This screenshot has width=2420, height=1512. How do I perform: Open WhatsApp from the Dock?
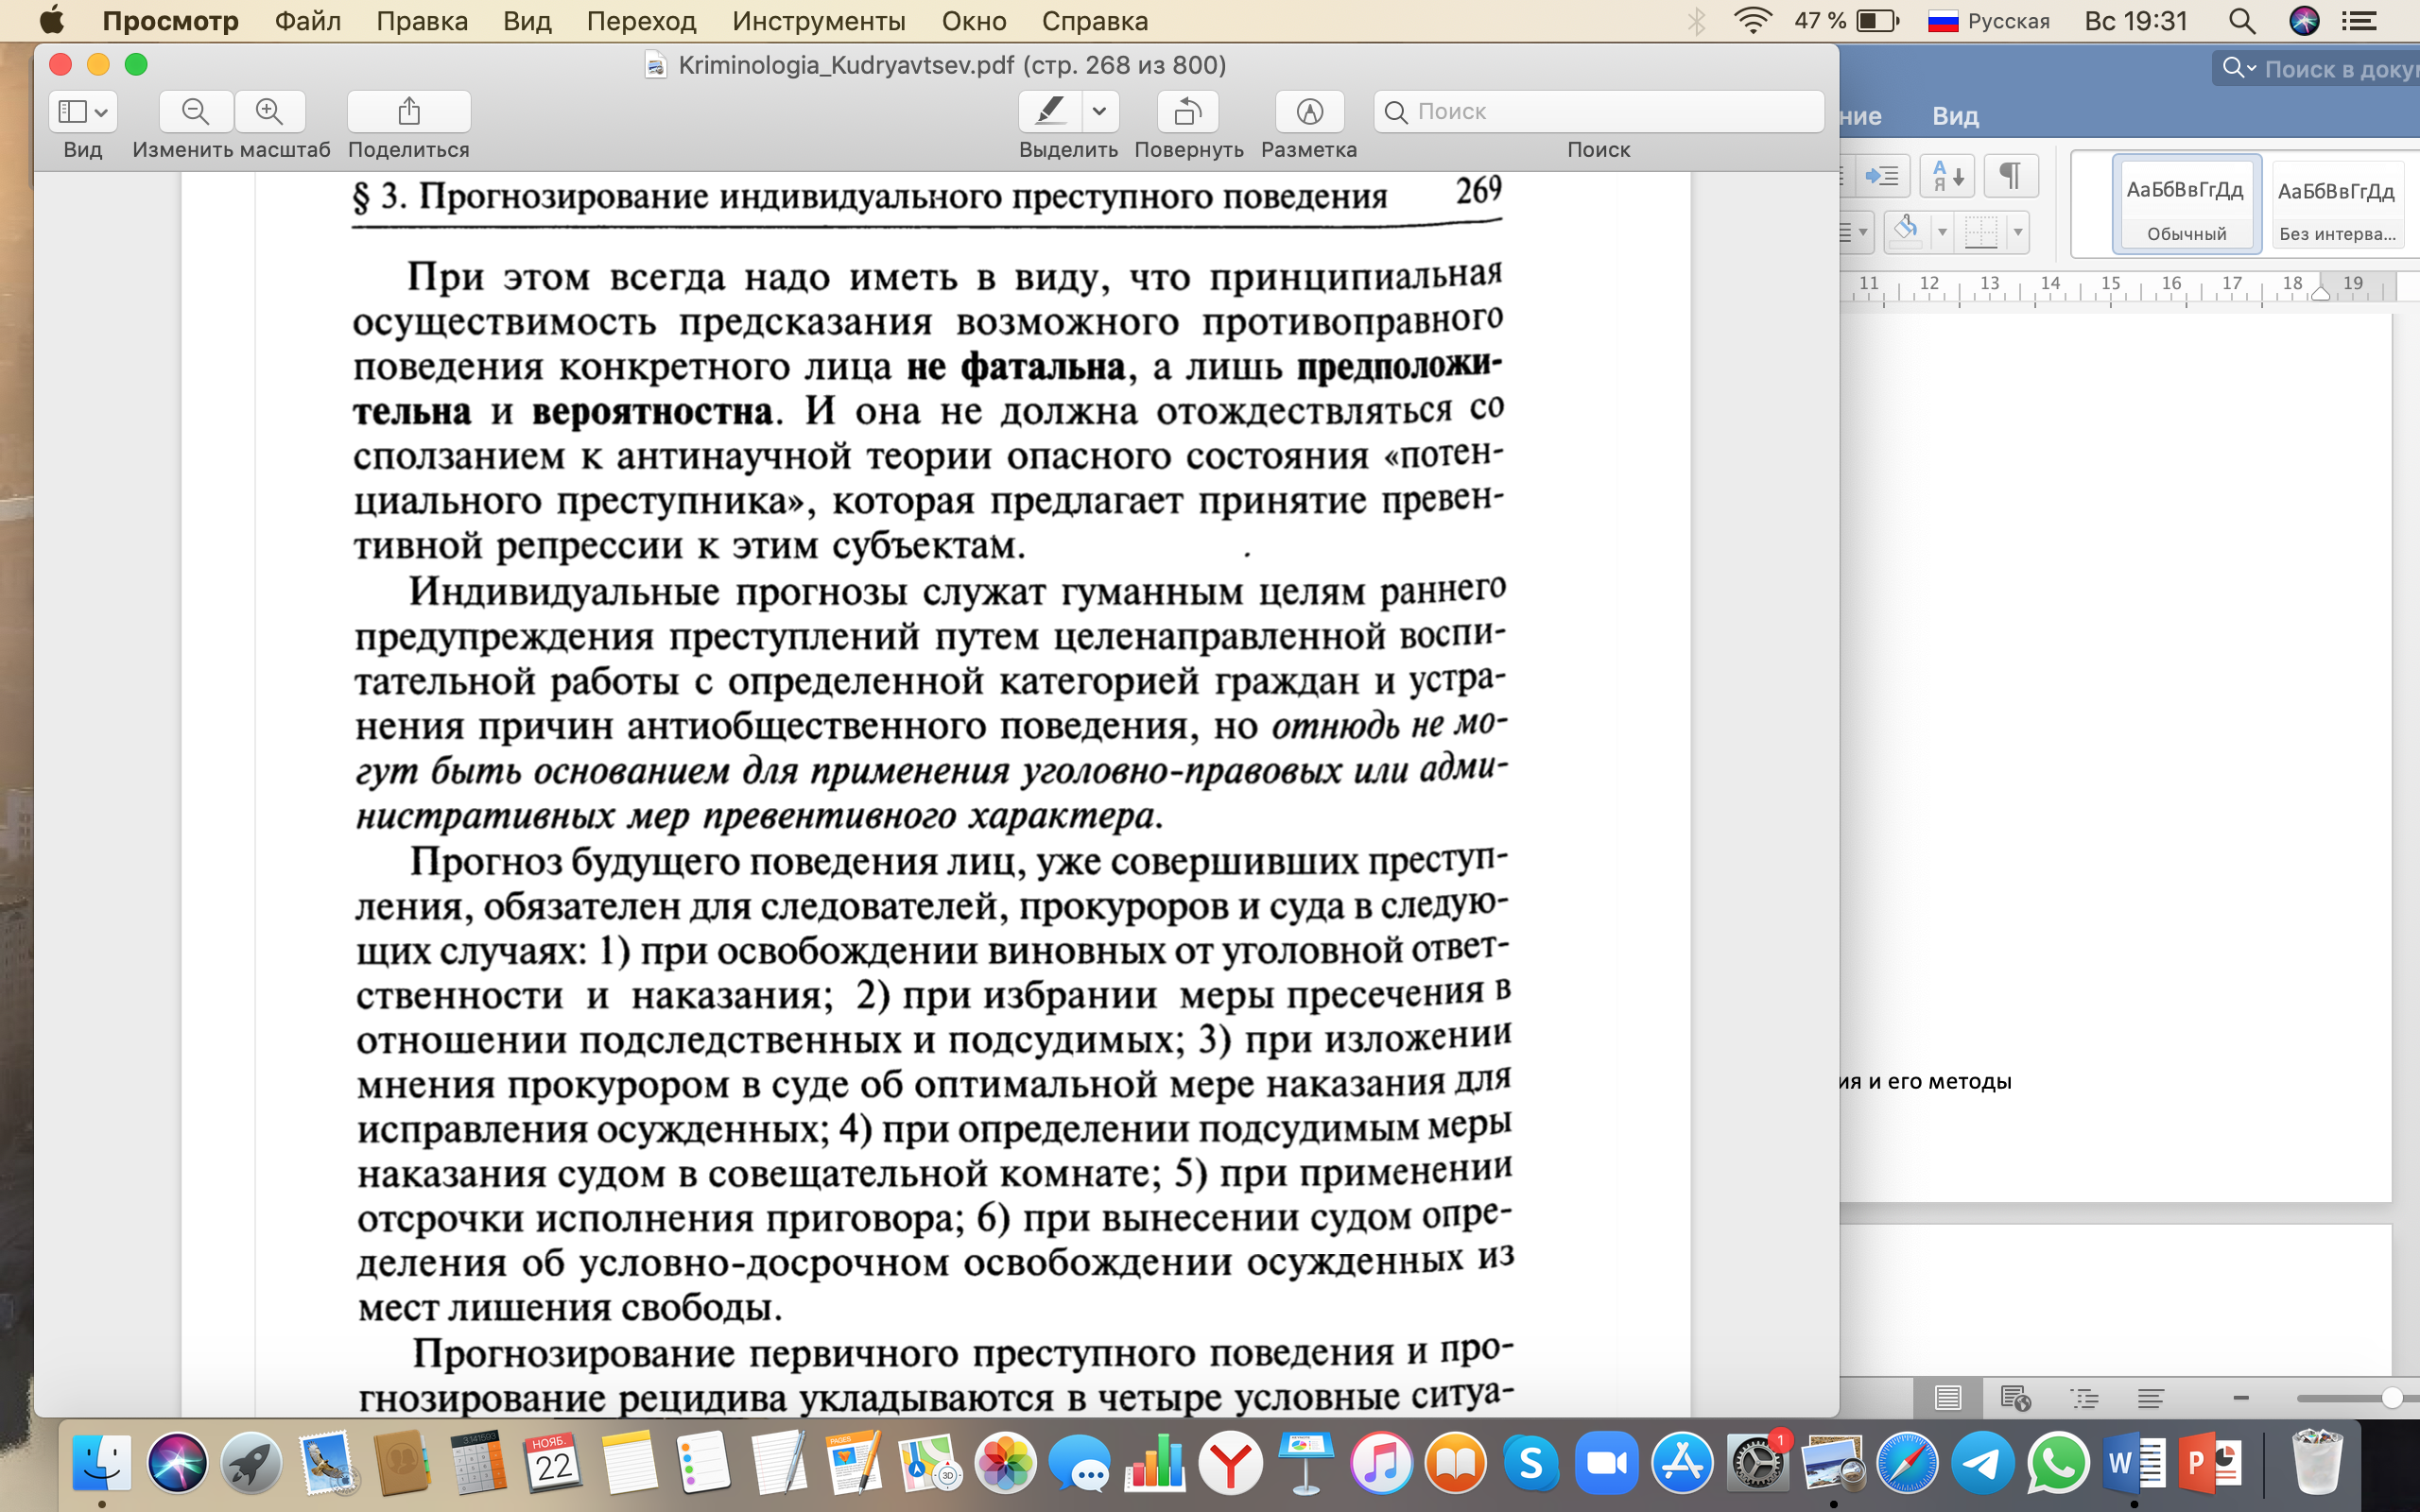(2058, 1463)
